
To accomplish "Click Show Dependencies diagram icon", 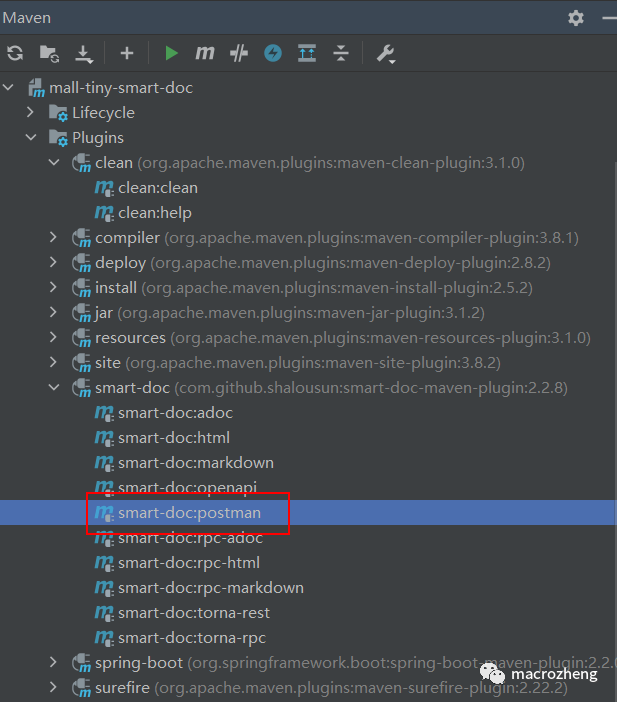I will click(307, 54).
